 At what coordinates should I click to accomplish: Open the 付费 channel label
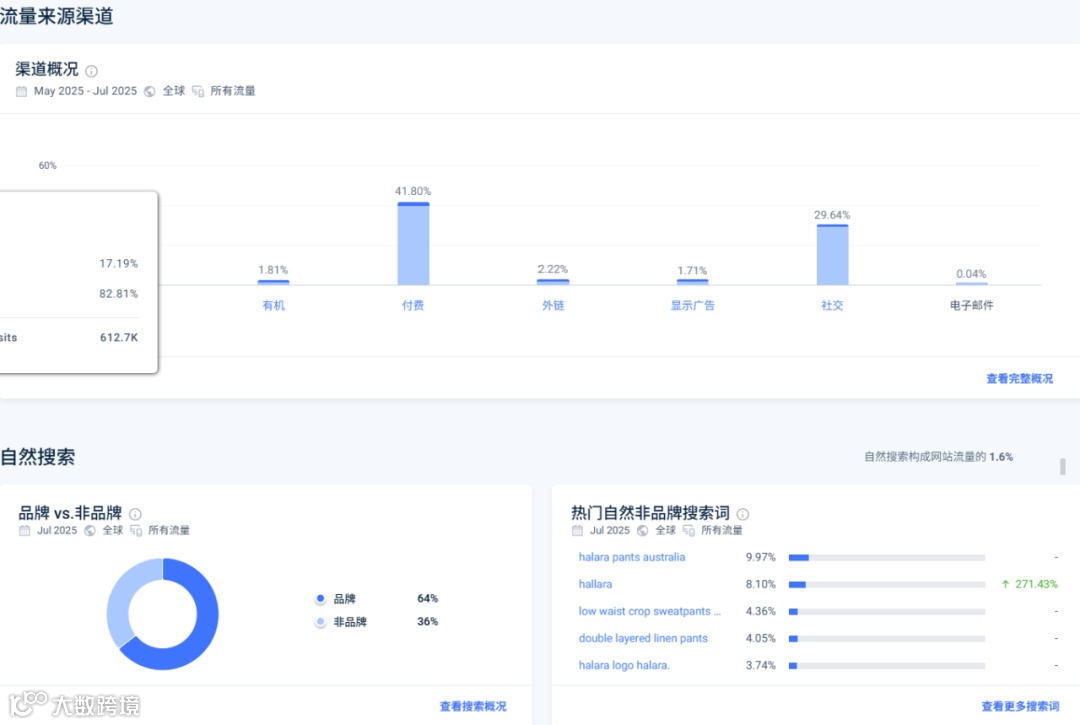pos(413,305)
